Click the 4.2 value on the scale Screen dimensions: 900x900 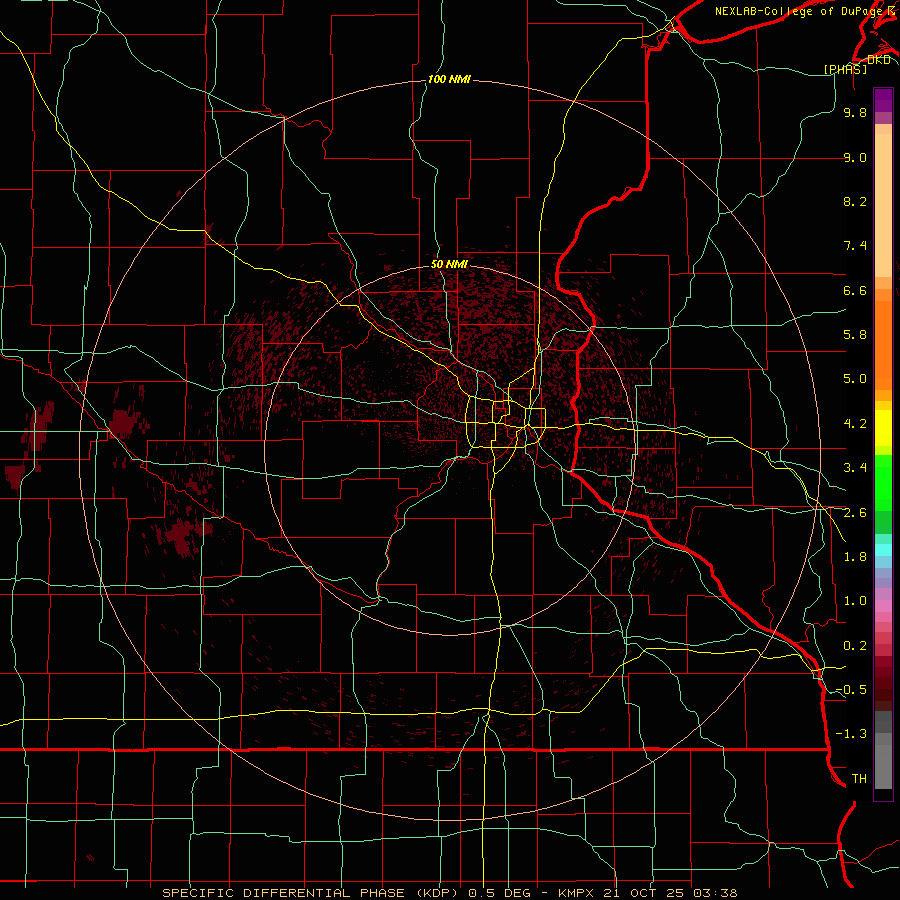[x=855, y=424]
